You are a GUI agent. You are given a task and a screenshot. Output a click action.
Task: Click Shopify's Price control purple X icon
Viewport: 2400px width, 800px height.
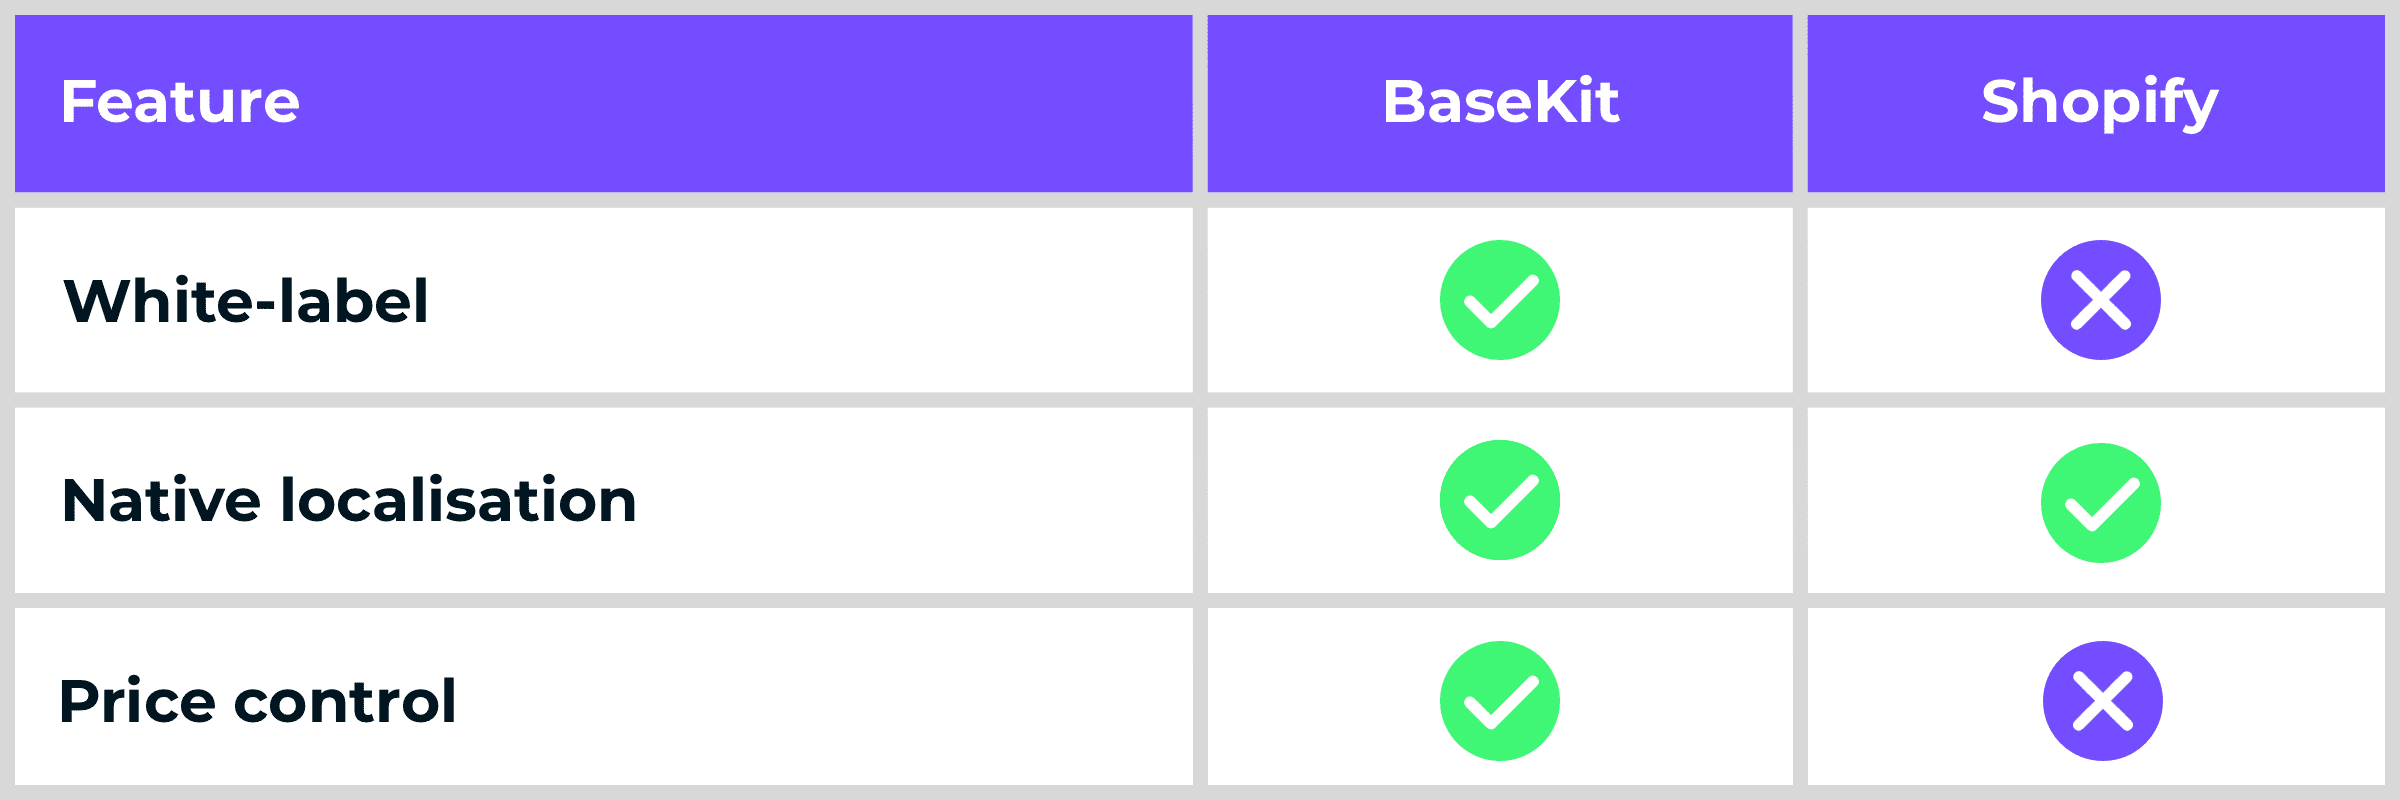coord(2102,701)
